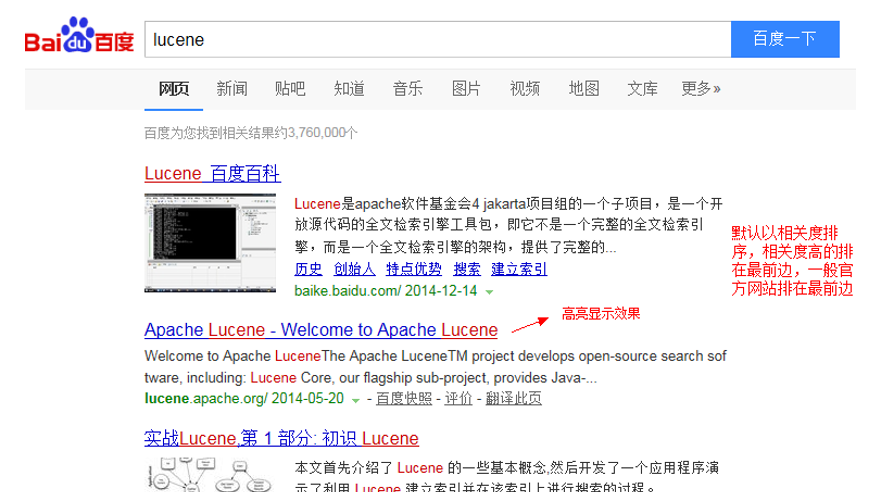Click the result count text 3,760,000个

tap(323, 133)
